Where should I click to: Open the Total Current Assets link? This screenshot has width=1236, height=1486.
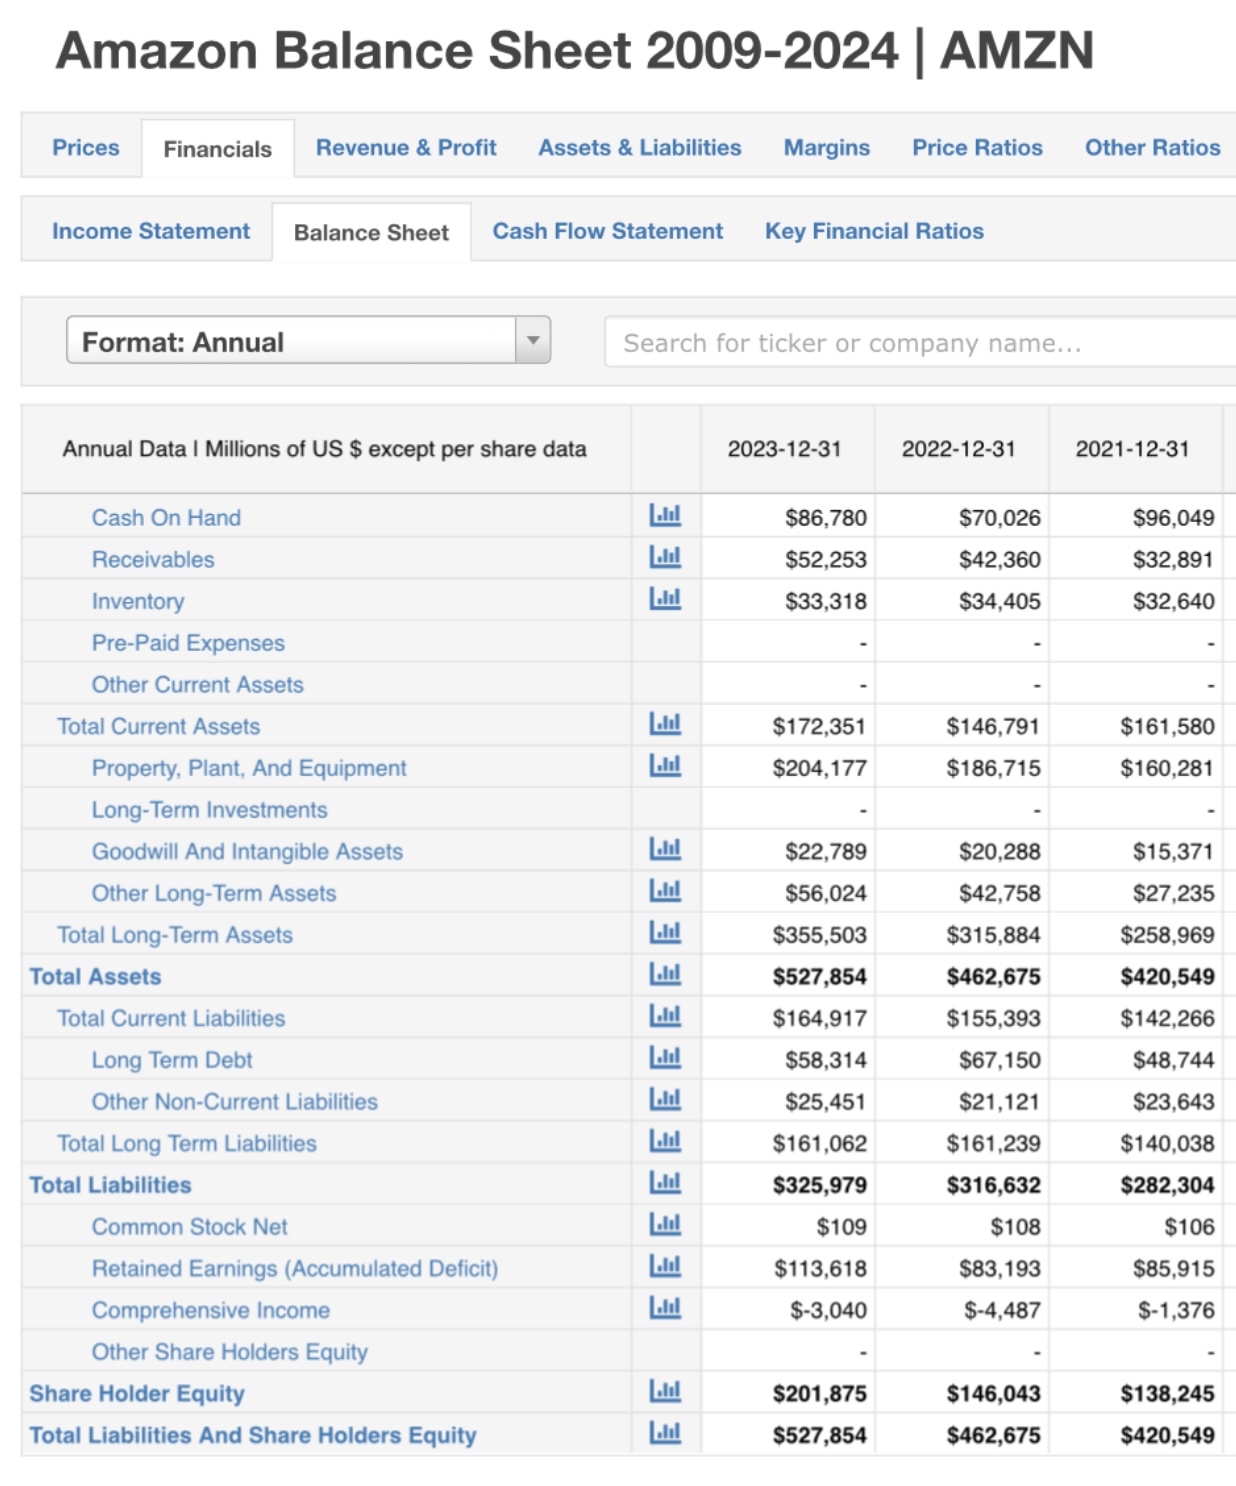[158, 726]
